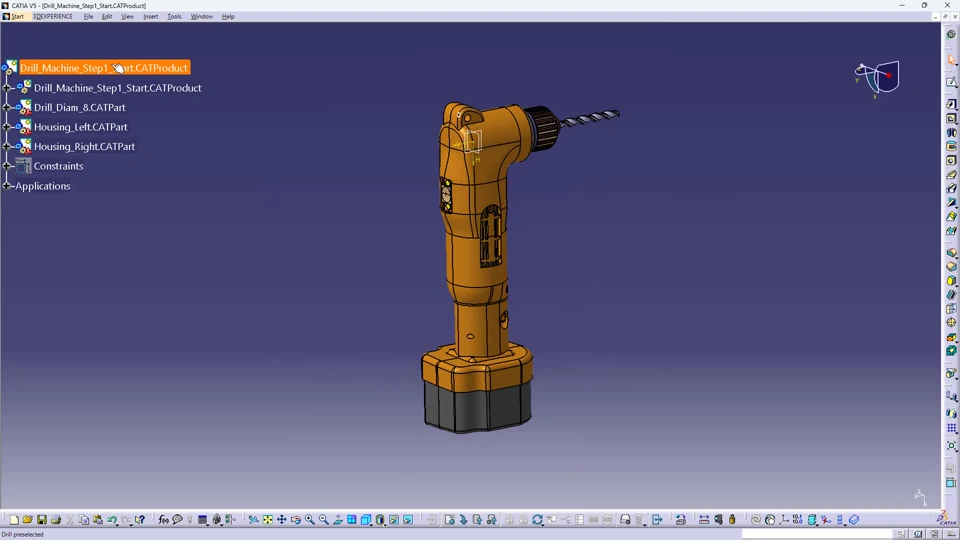Click the drill bit in the 3D model
The width and height of the screenshot is (960, 540).
point(591,117)
